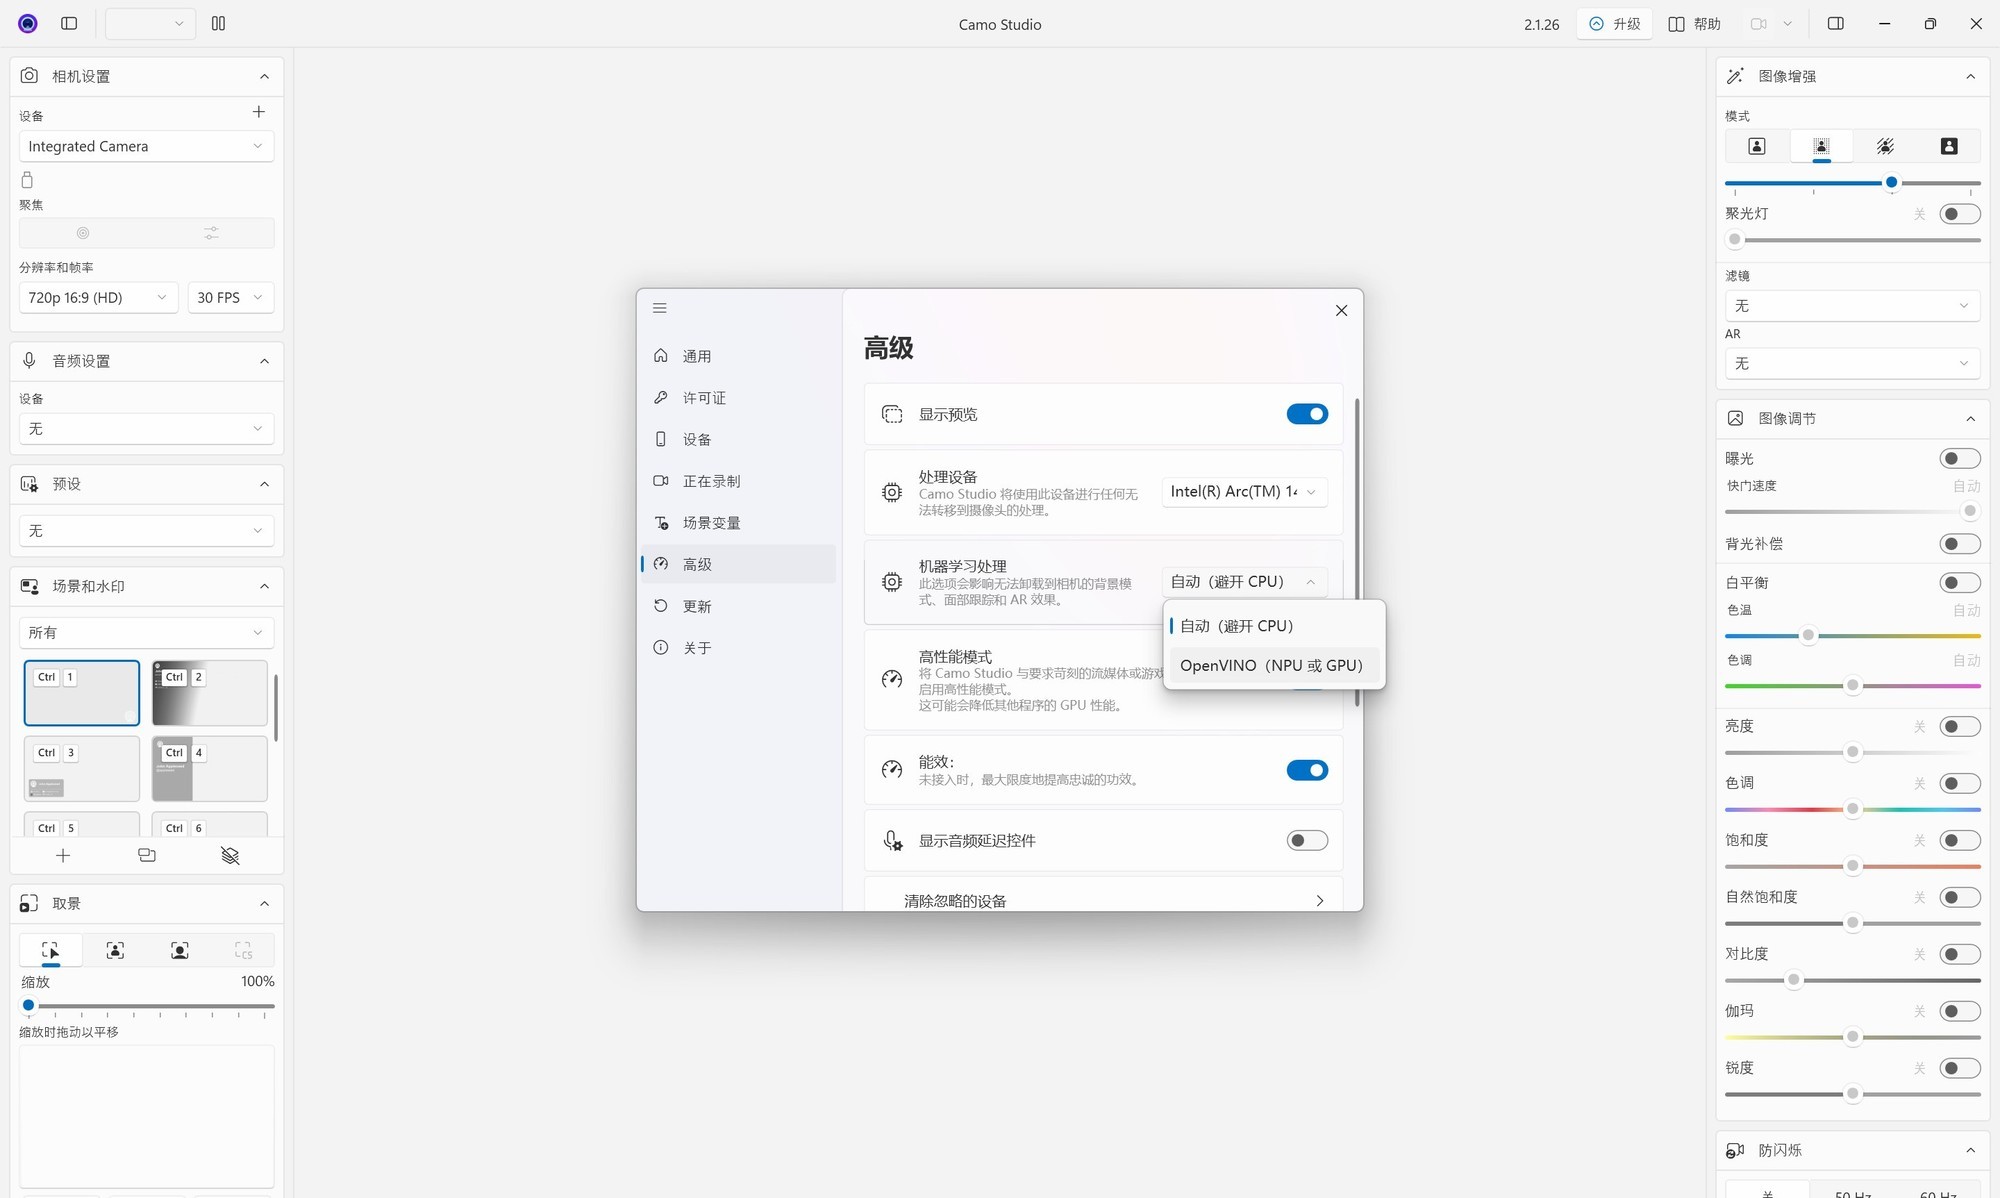2000x1198 pixels.
Task: Open the 许可证 settings tab
Action: [704, 398]
